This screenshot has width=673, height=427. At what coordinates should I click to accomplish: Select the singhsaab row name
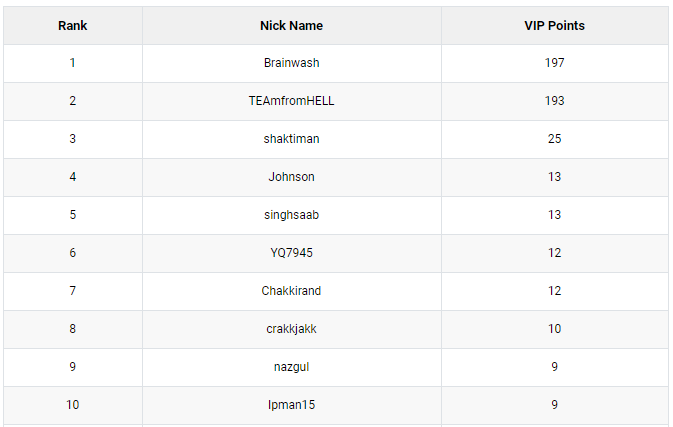(x=291, y=215)
